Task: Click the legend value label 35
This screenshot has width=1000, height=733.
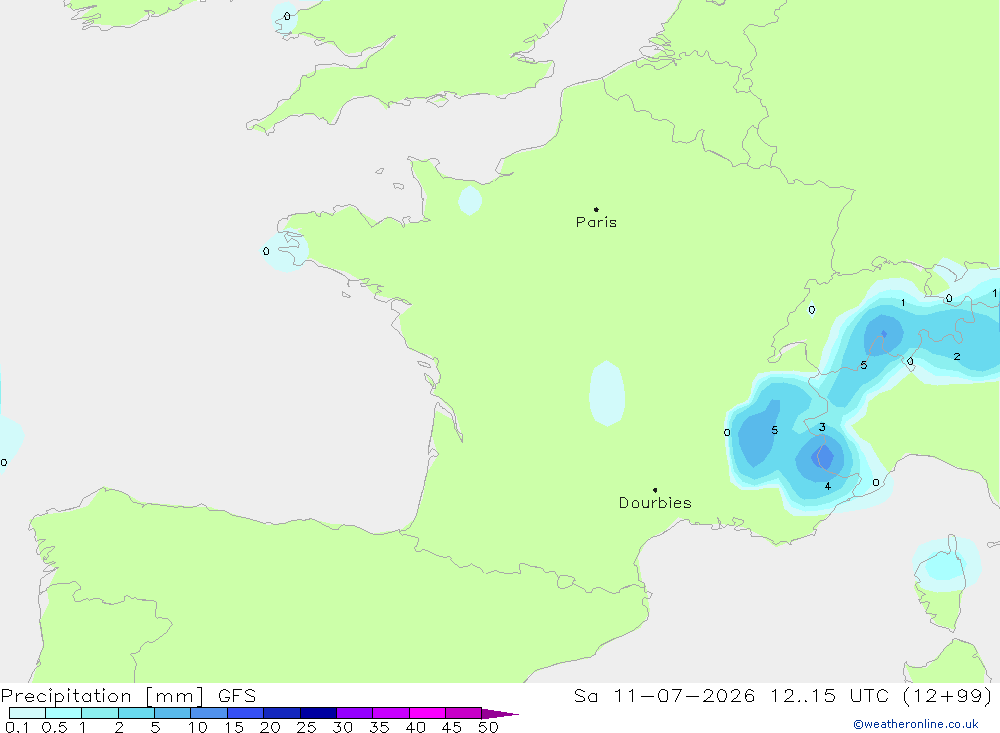Action: [x=379, y=727]
